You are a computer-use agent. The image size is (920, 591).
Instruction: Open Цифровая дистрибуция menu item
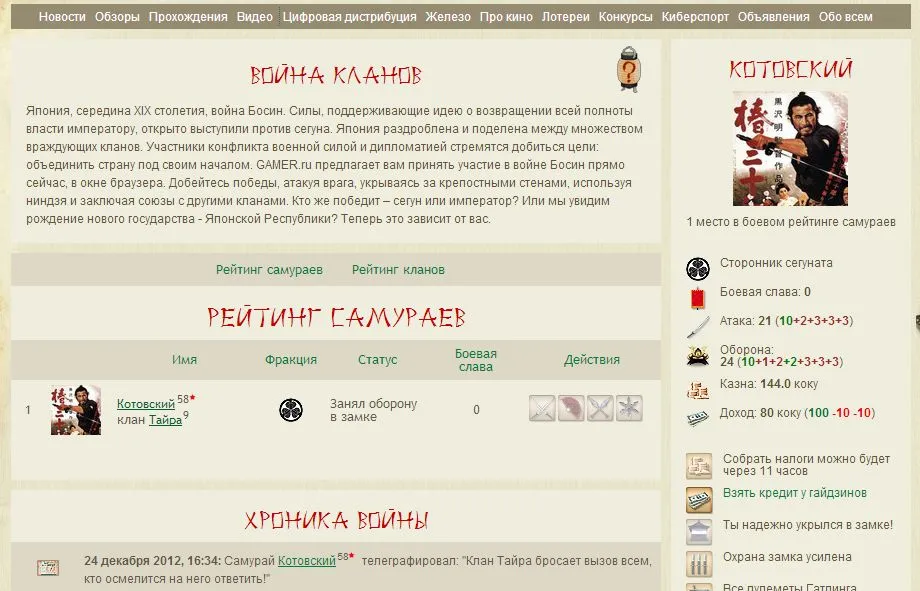pyautogui.click(x=350, y=17)
